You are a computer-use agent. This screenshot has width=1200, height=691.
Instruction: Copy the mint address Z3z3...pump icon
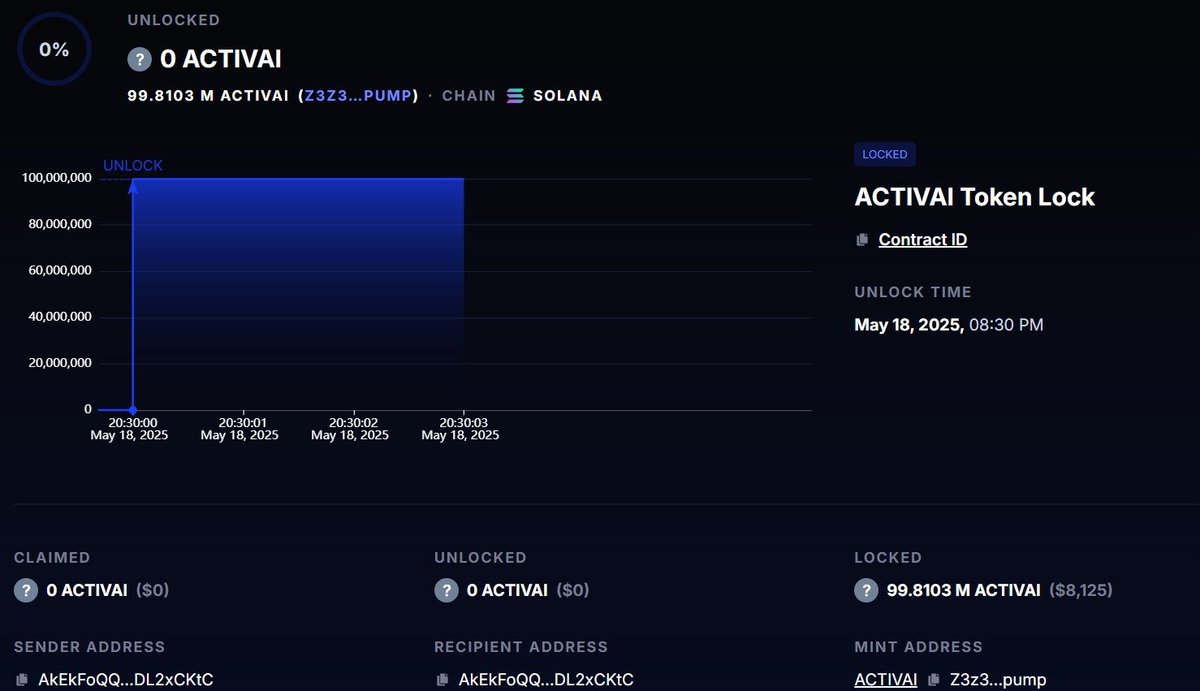tap(933, 680)
